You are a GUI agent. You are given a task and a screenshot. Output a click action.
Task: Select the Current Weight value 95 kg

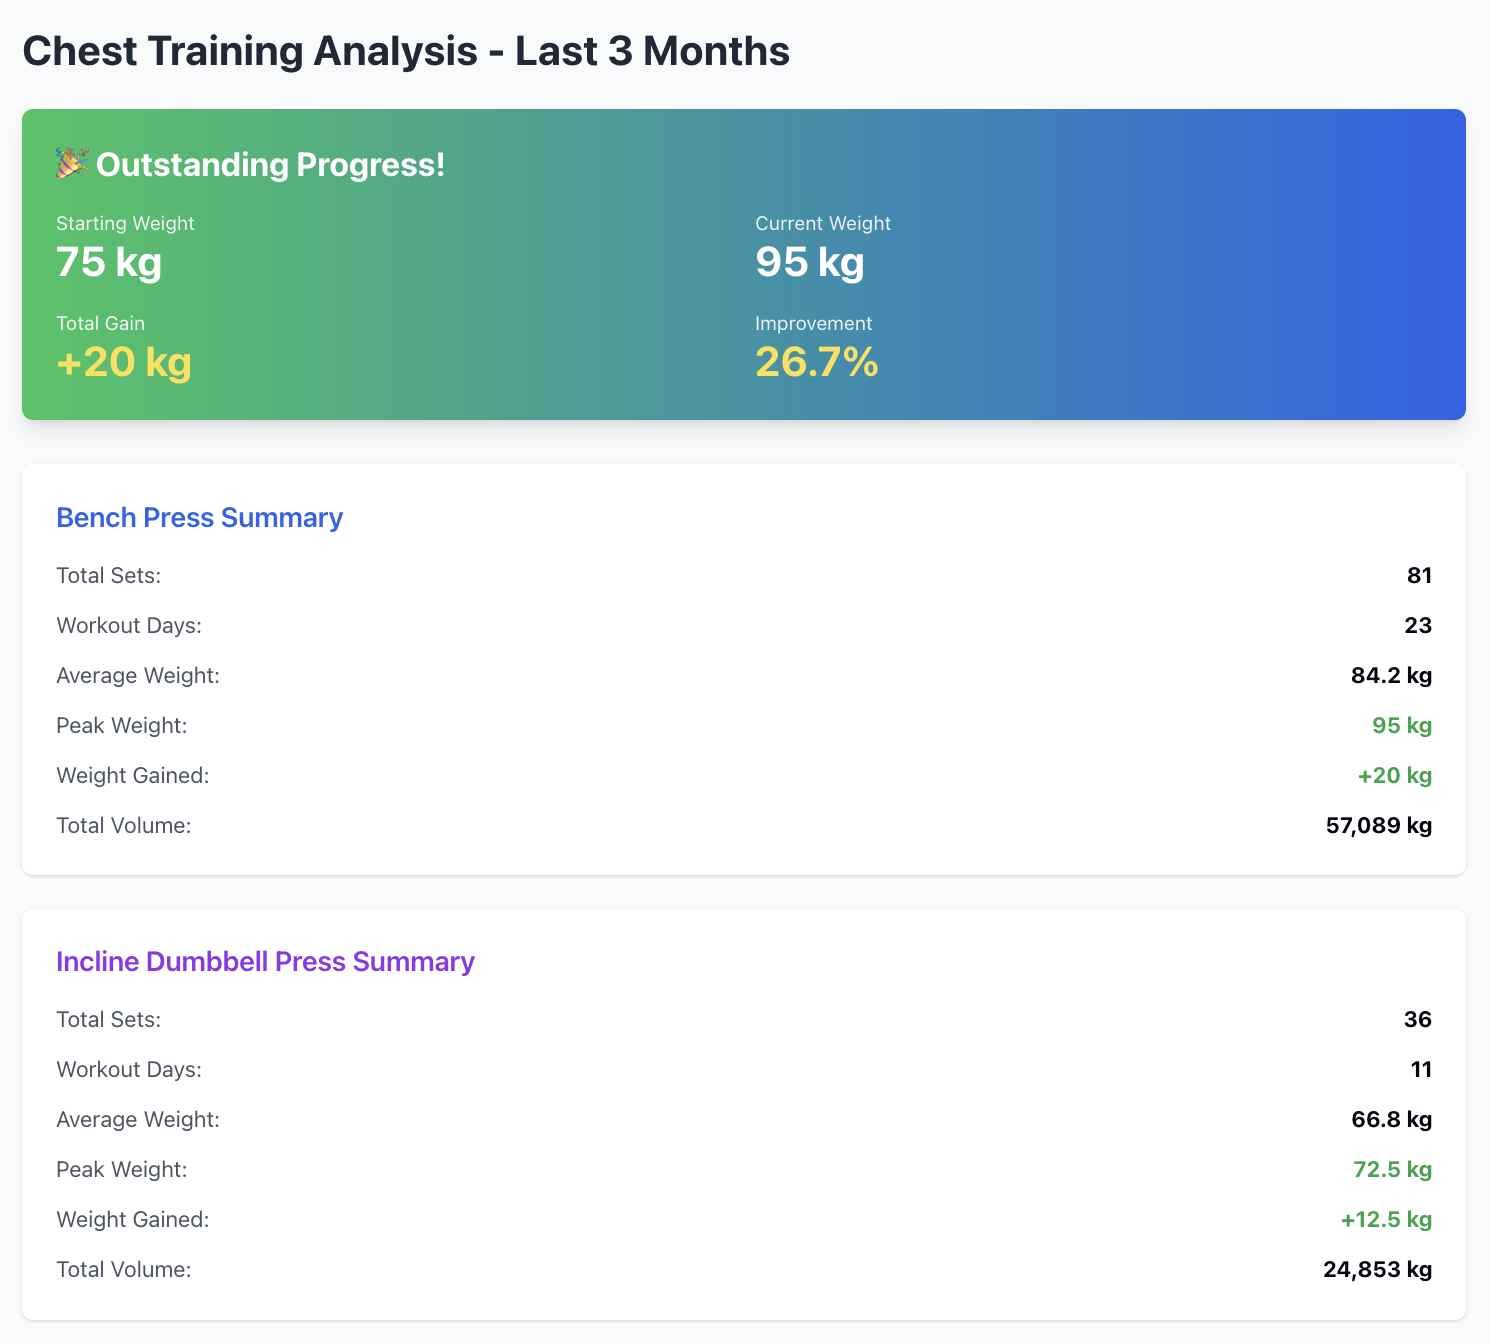pos(809,263)
